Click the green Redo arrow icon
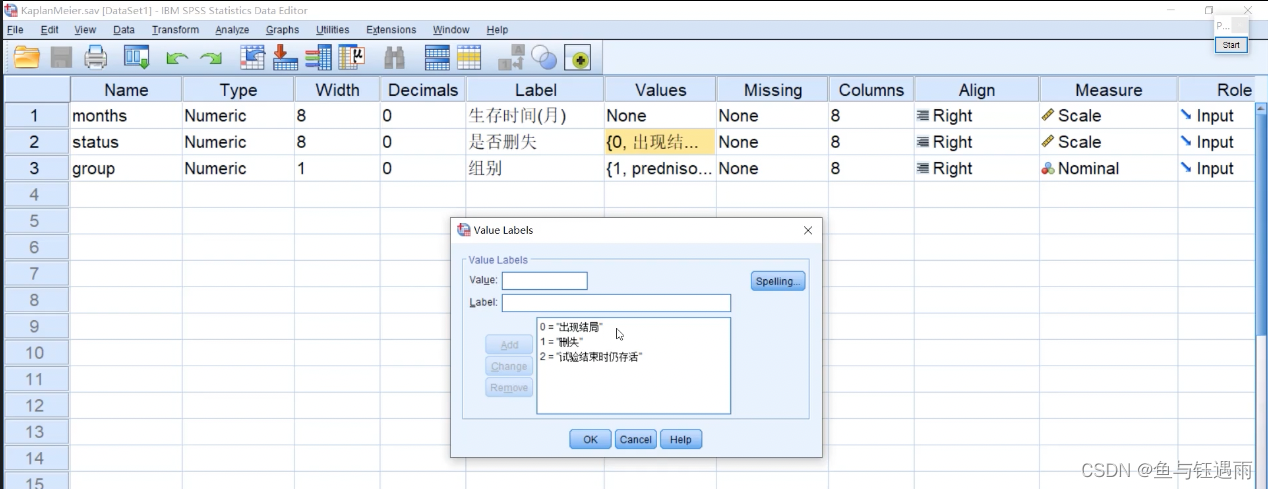The width and height of the screenshot is (1268, 489). pos(210,59)
